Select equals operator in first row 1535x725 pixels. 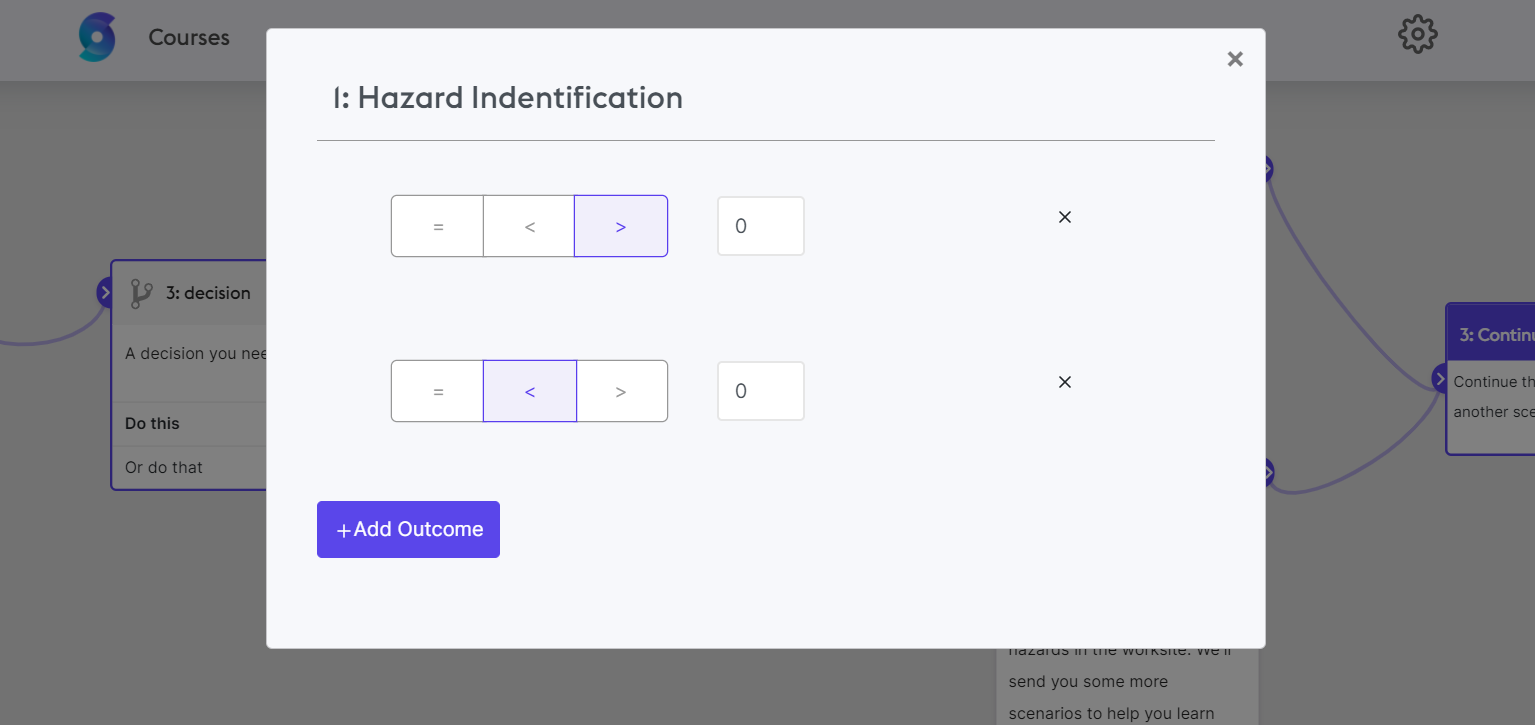tap(438, 226)
